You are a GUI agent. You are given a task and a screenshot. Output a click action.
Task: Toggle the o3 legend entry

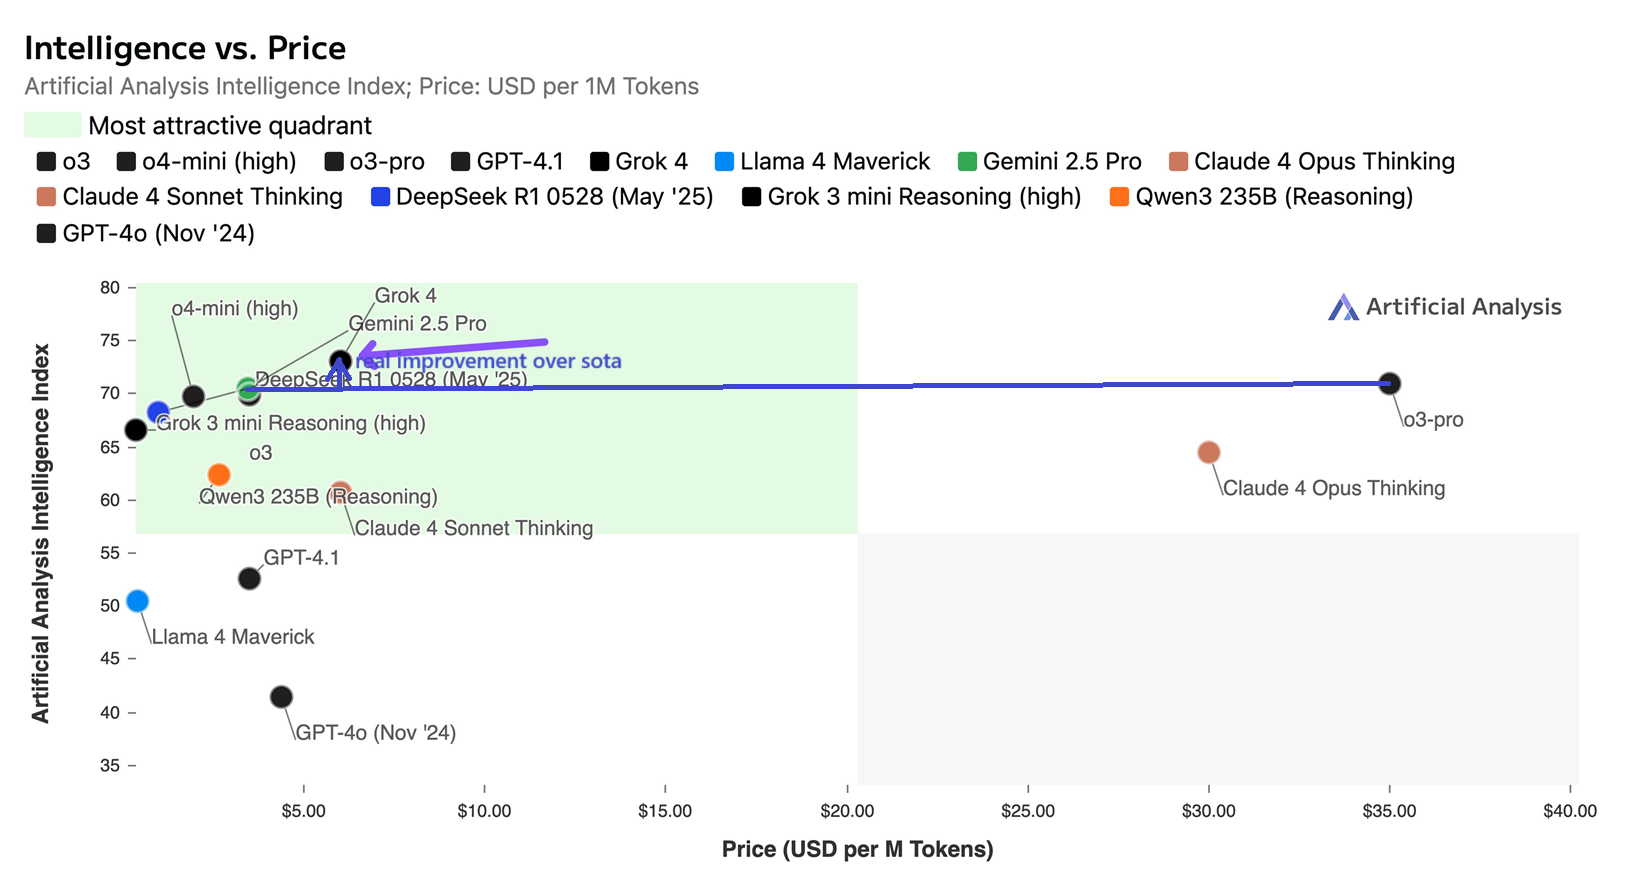click(64, 162)
